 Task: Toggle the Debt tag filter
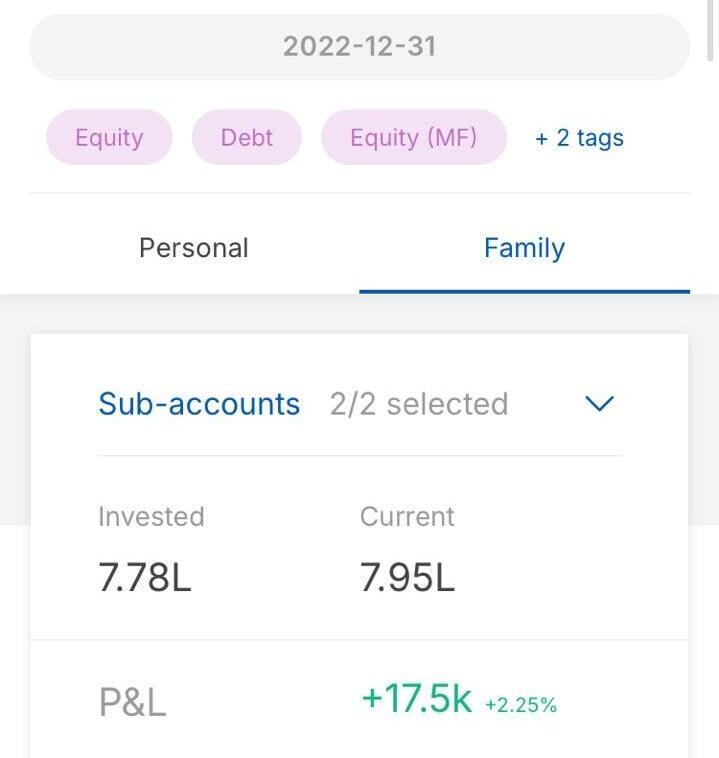pos(246,137)
